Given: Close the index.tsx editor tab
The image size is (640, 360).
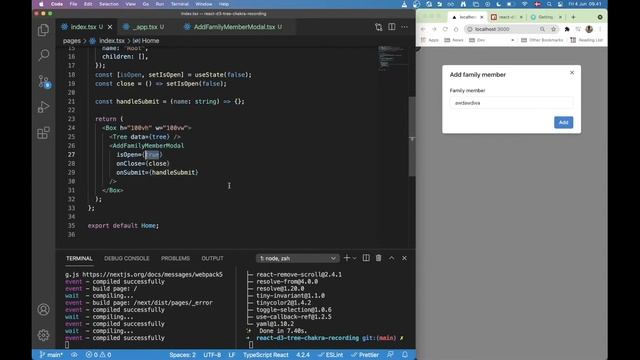Looking at the screenshot, I should click(110, 27).
